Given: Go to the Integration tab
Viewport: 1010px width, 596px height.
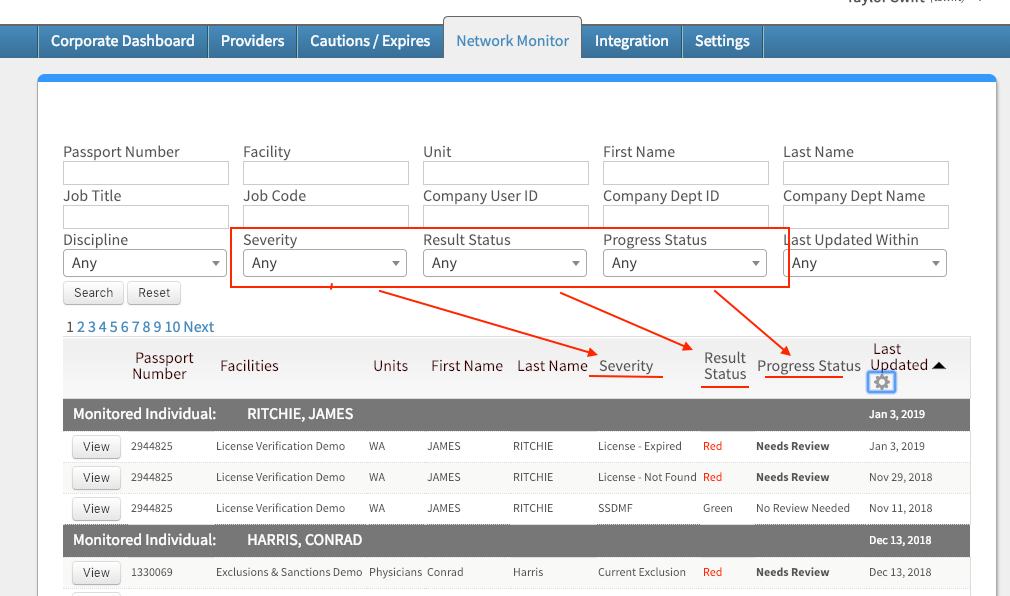Looking at the screenshot, I should (x=631, y=41).
